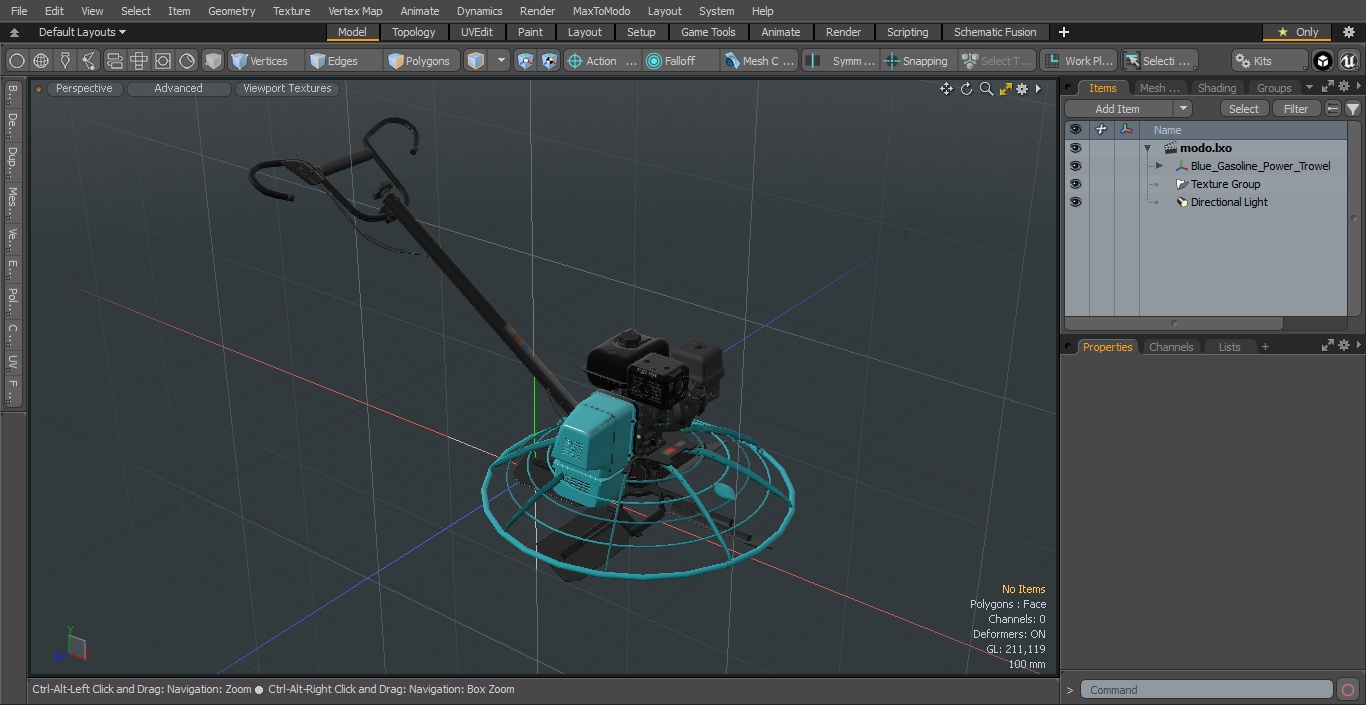1366x705 pixels.
Task: Open the MaxToModo menu
Action: click(601, 11)
